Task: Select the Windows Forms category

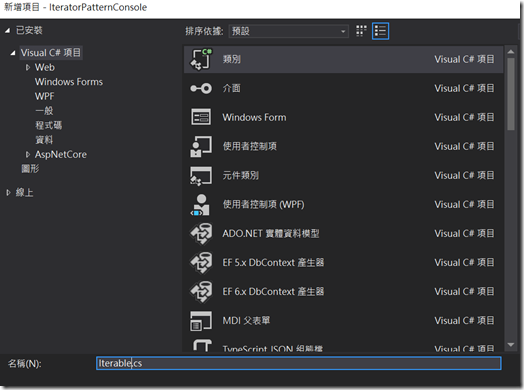Action: (x=69, y=82)
